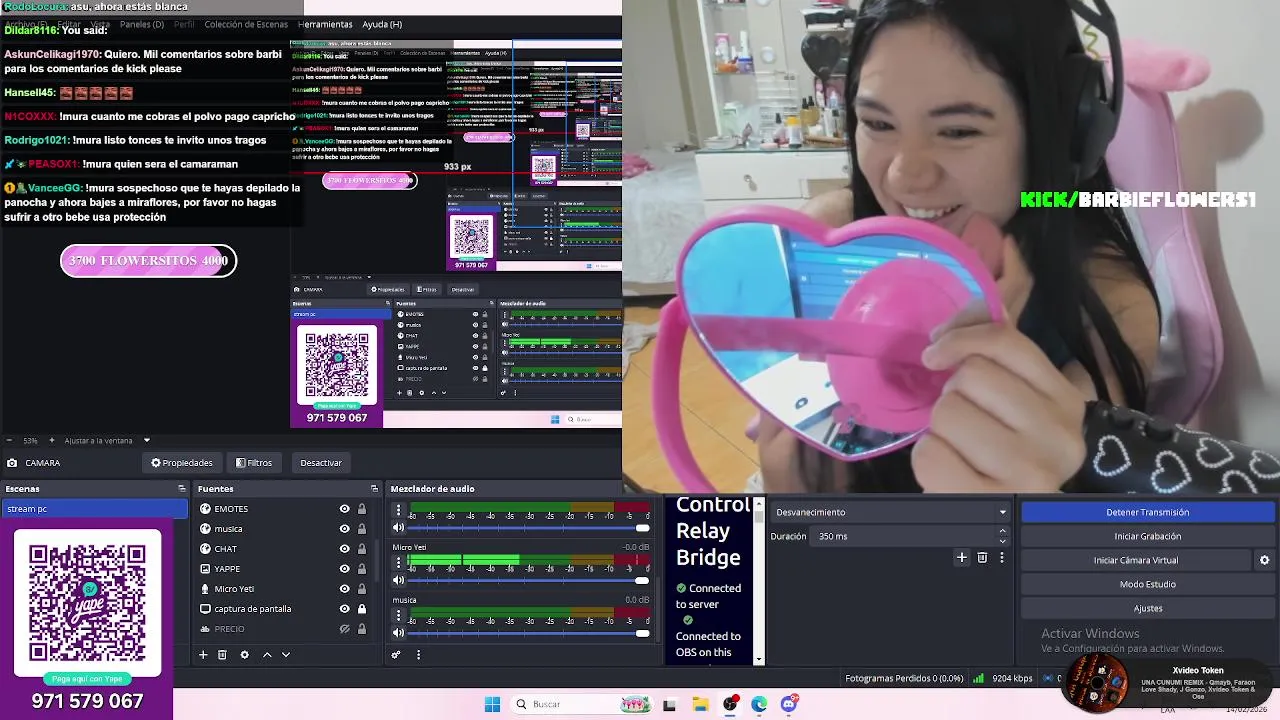Open File Explorer from the taskbar
The height and width of the screenshot is (720, 1280).
pos(700,704)
